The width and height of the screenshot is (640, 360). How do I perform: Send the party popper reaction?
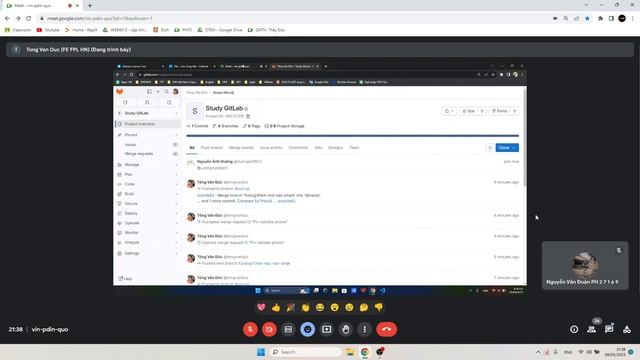tap(291, 307)
